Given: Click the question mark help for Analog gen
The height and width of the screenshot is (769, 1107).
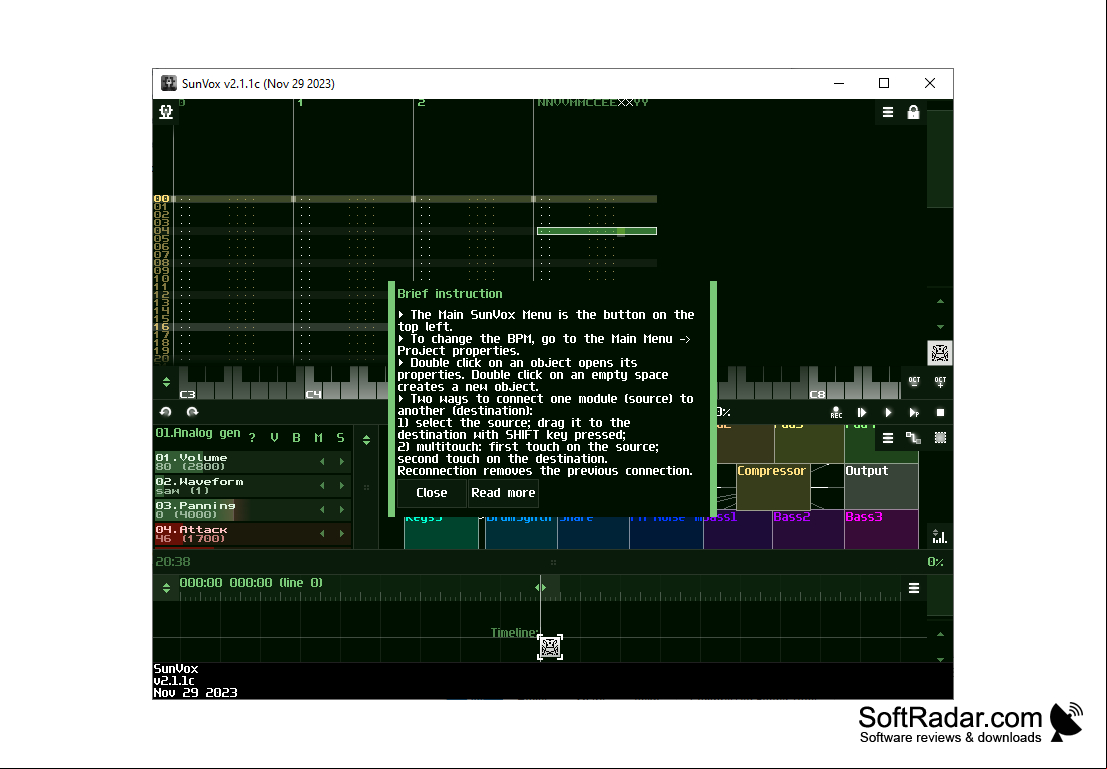Looking at the screenshot, I should [x=252, y=438].
